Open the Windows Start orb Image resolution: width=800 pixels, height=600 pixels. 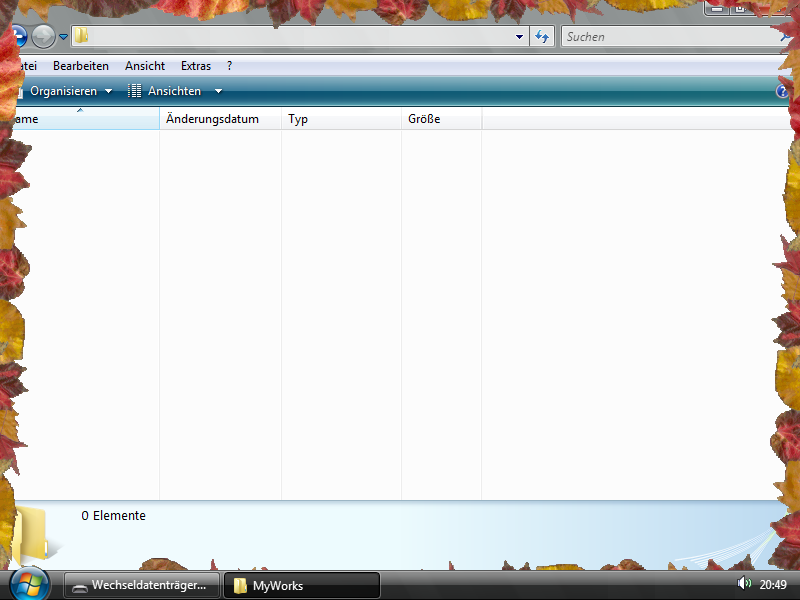(x=29, y=583)
